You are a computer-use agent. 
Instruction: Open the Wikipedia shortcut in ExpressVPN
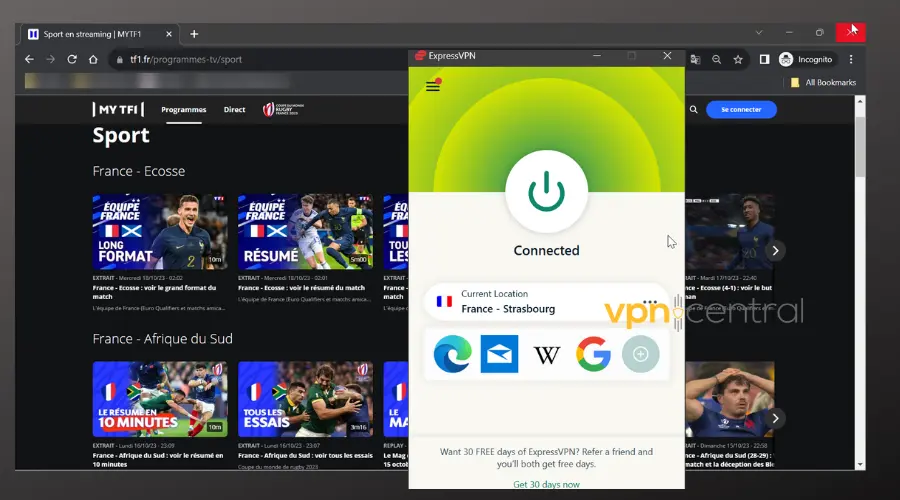(546, 355)
